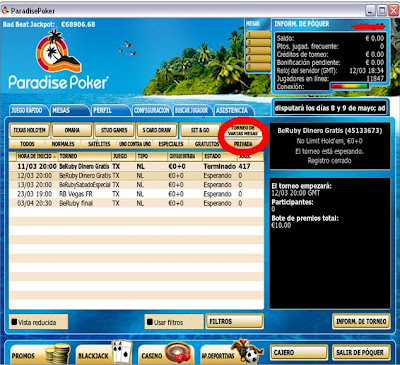Viewport: 400px width, 365px height.
Task: Select the 12/03 20:00 BeRuby Dinero Gratis row
Action: (136, 176)
